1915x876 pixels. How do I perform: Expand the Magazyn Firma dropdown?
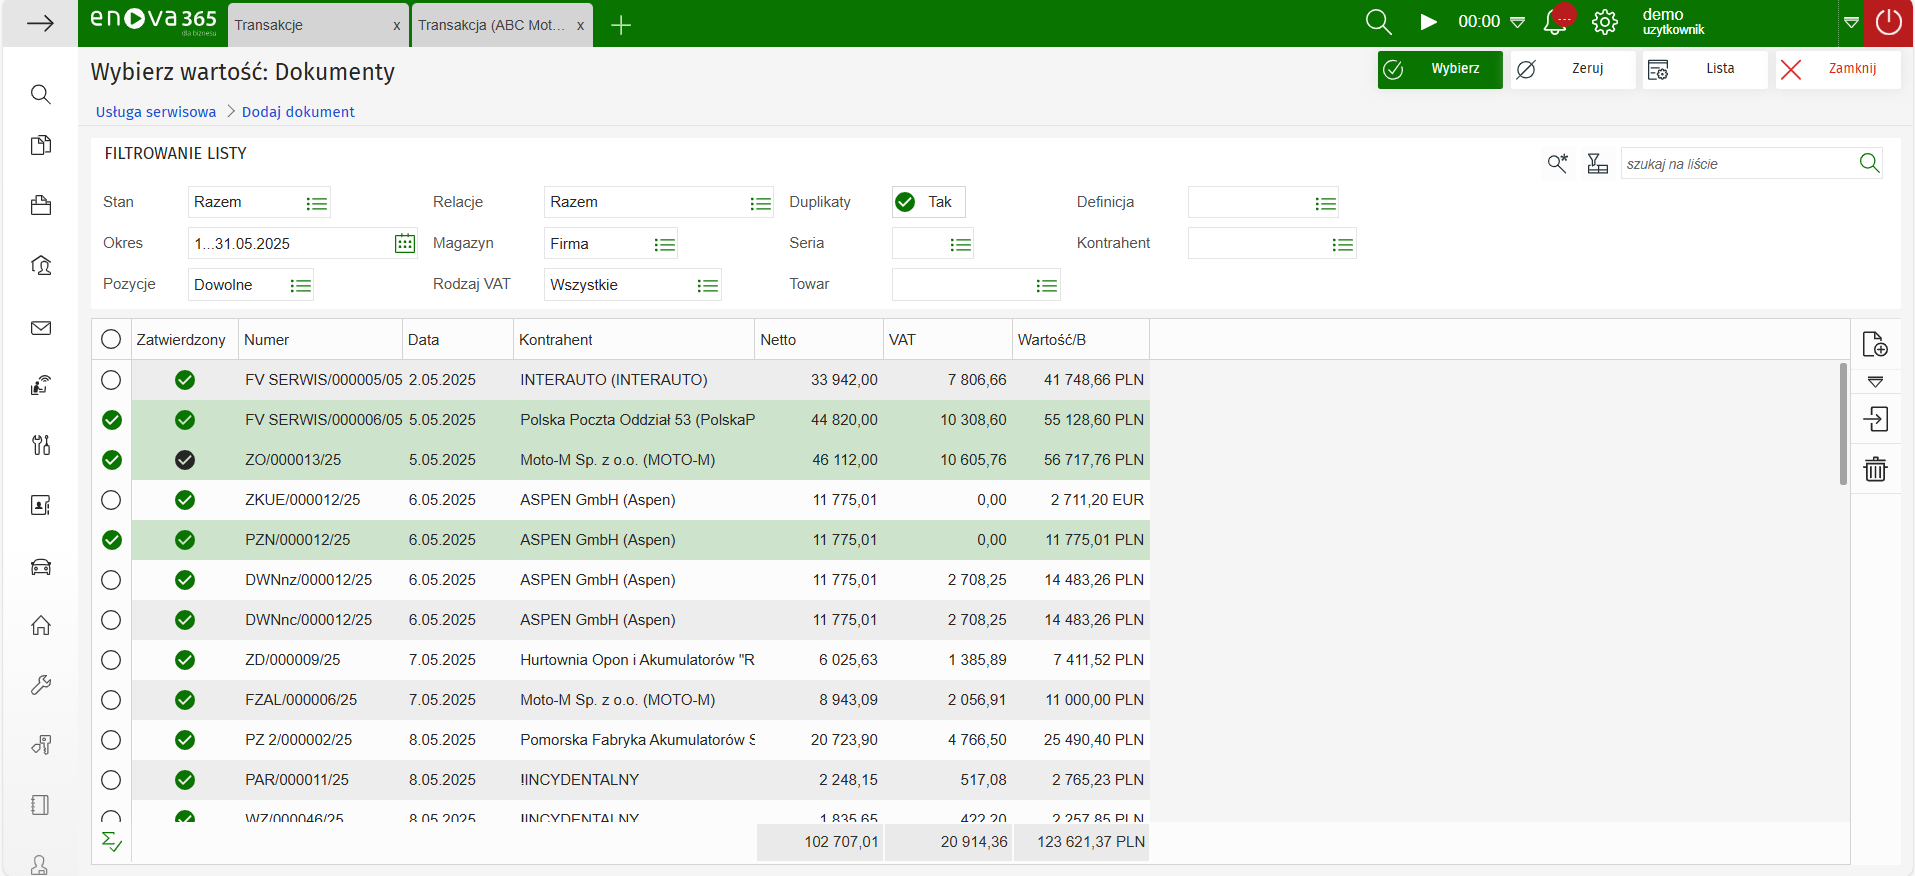(664, 245)
